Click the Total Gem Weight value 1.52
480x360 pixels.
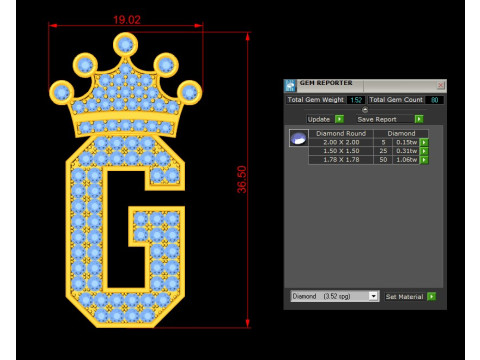(356, 100)
